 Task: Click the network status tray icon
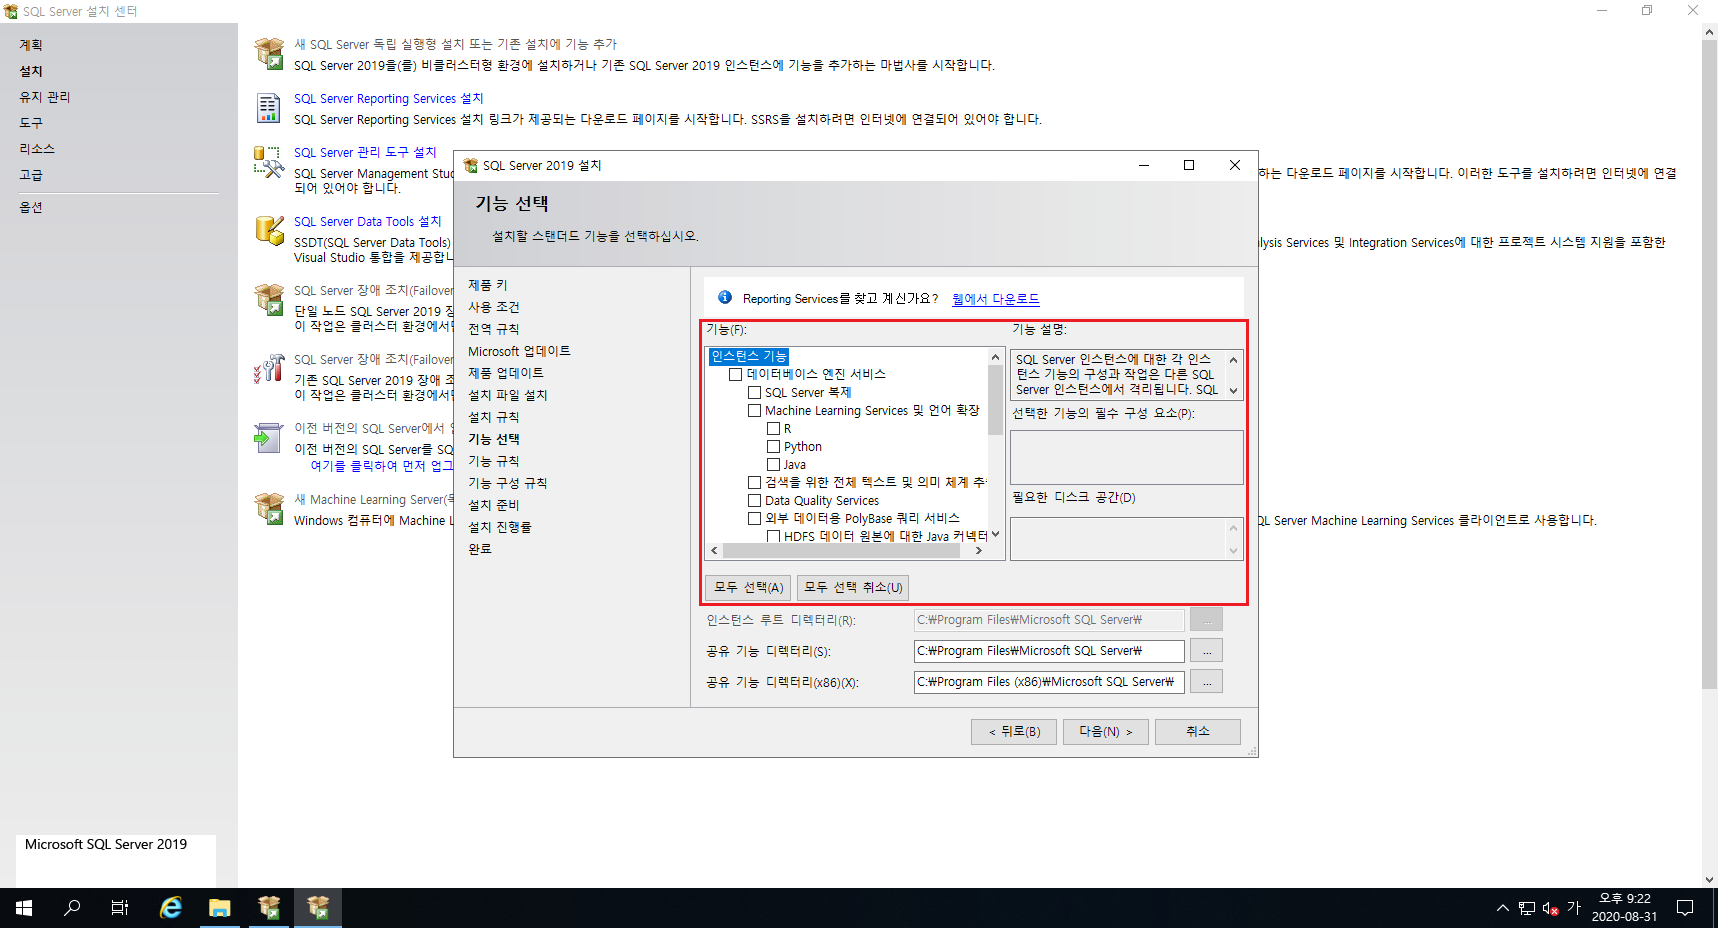click(1527, 908)
